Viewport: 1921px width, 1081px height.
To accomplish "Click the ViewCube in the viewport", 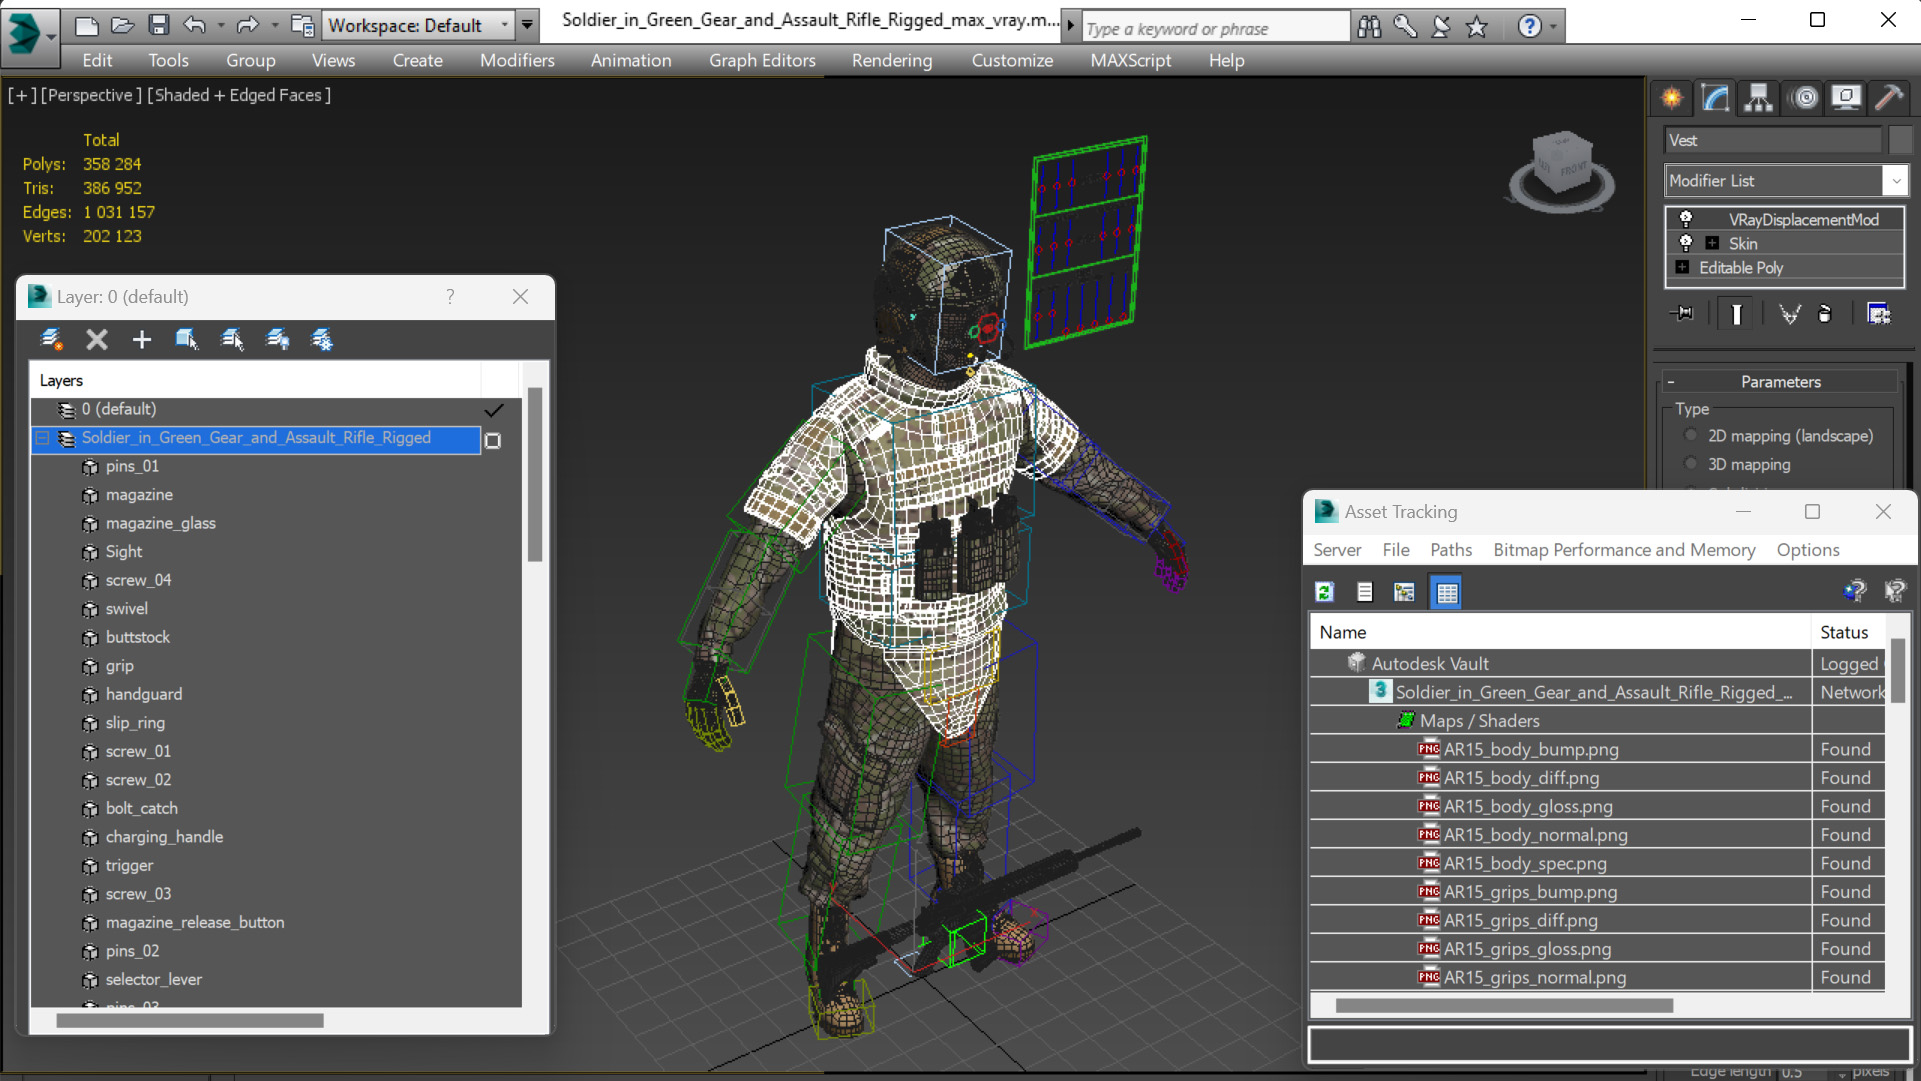I will tap(1561, 170).
